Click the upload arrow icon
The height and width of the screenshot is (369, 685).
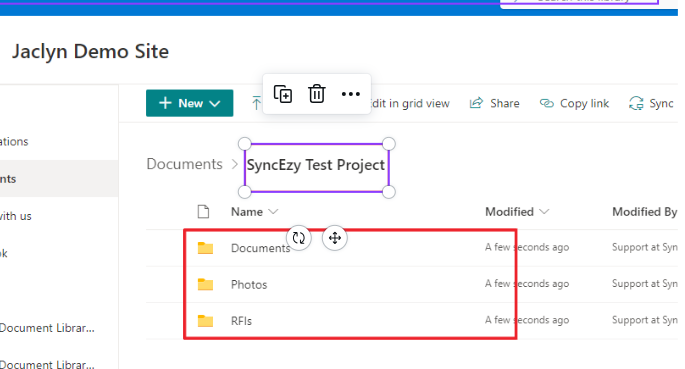[256, 103]
